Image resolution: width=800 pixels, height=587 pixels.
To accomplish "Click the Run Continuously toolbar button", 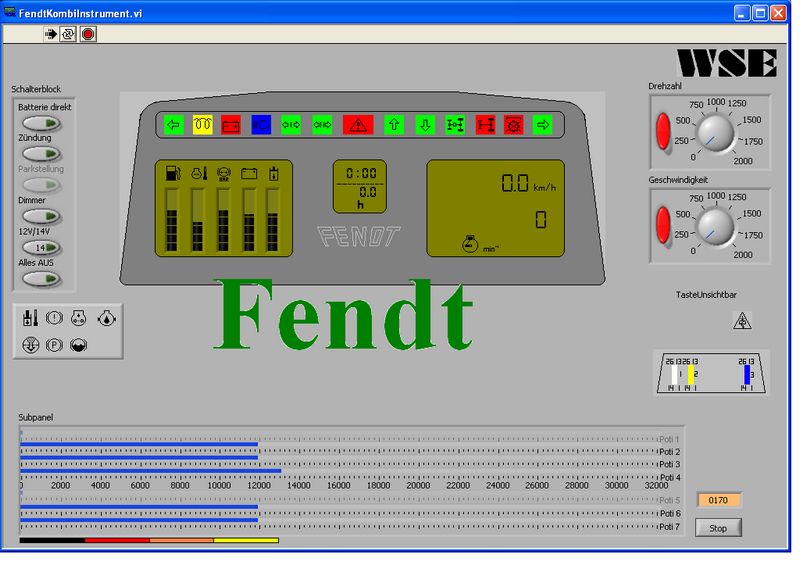I will pos(68,34).
